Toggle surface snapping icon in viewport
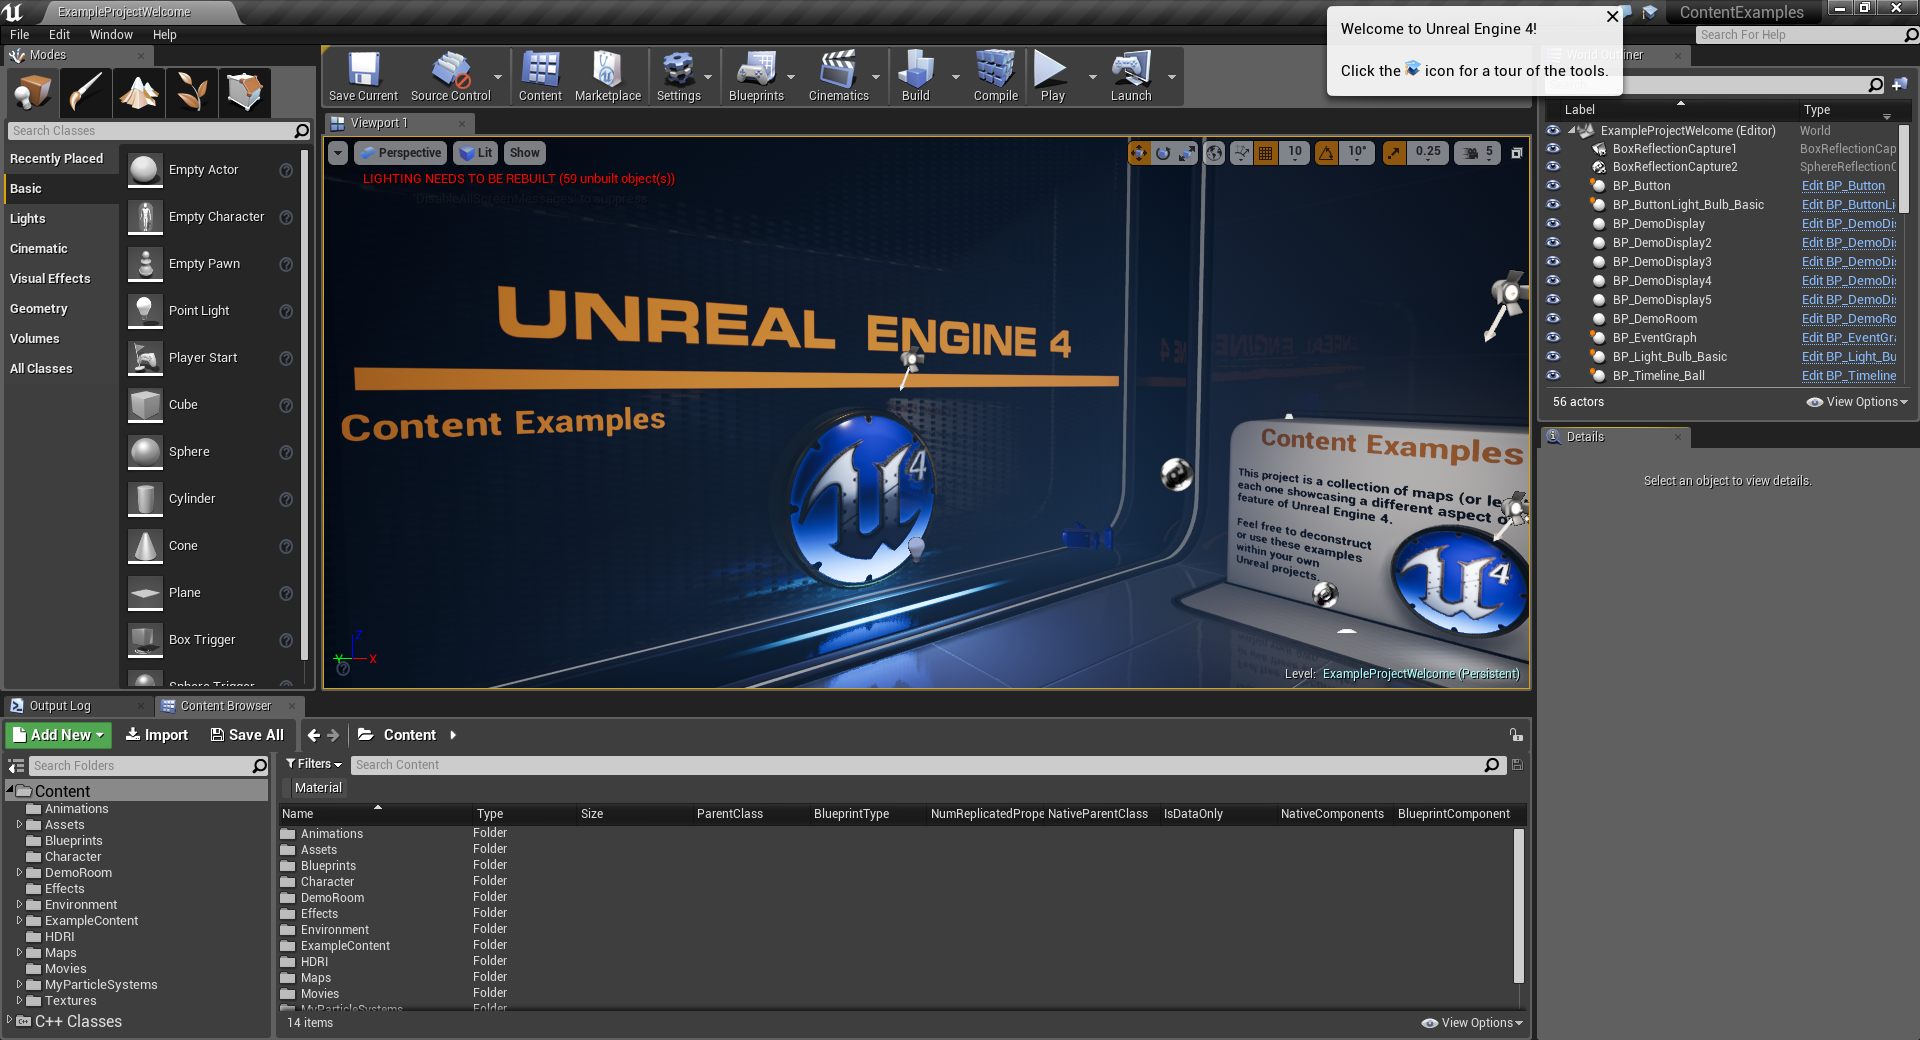 click(x=1241, y=153)
